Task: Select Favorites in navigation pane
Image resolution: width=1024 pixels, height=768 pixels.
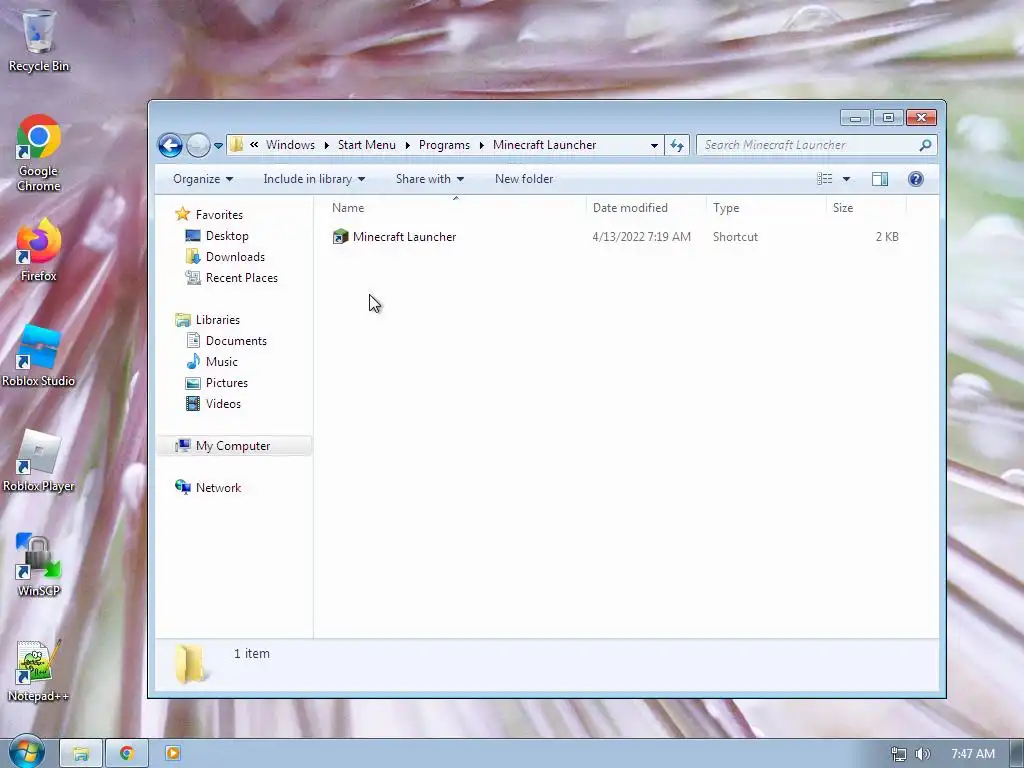Action: (x=219, y=215)
